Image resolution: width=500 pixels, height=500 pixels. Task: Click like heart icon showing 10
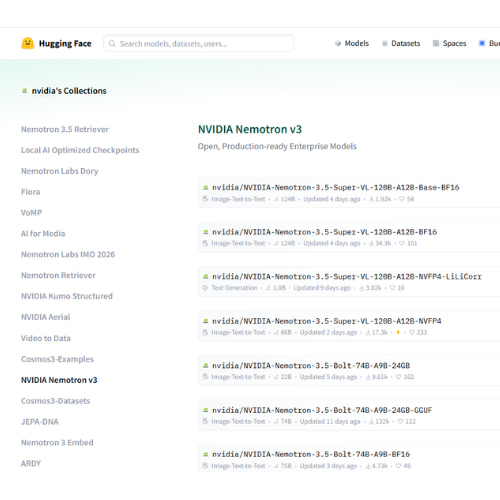point(392,288)
